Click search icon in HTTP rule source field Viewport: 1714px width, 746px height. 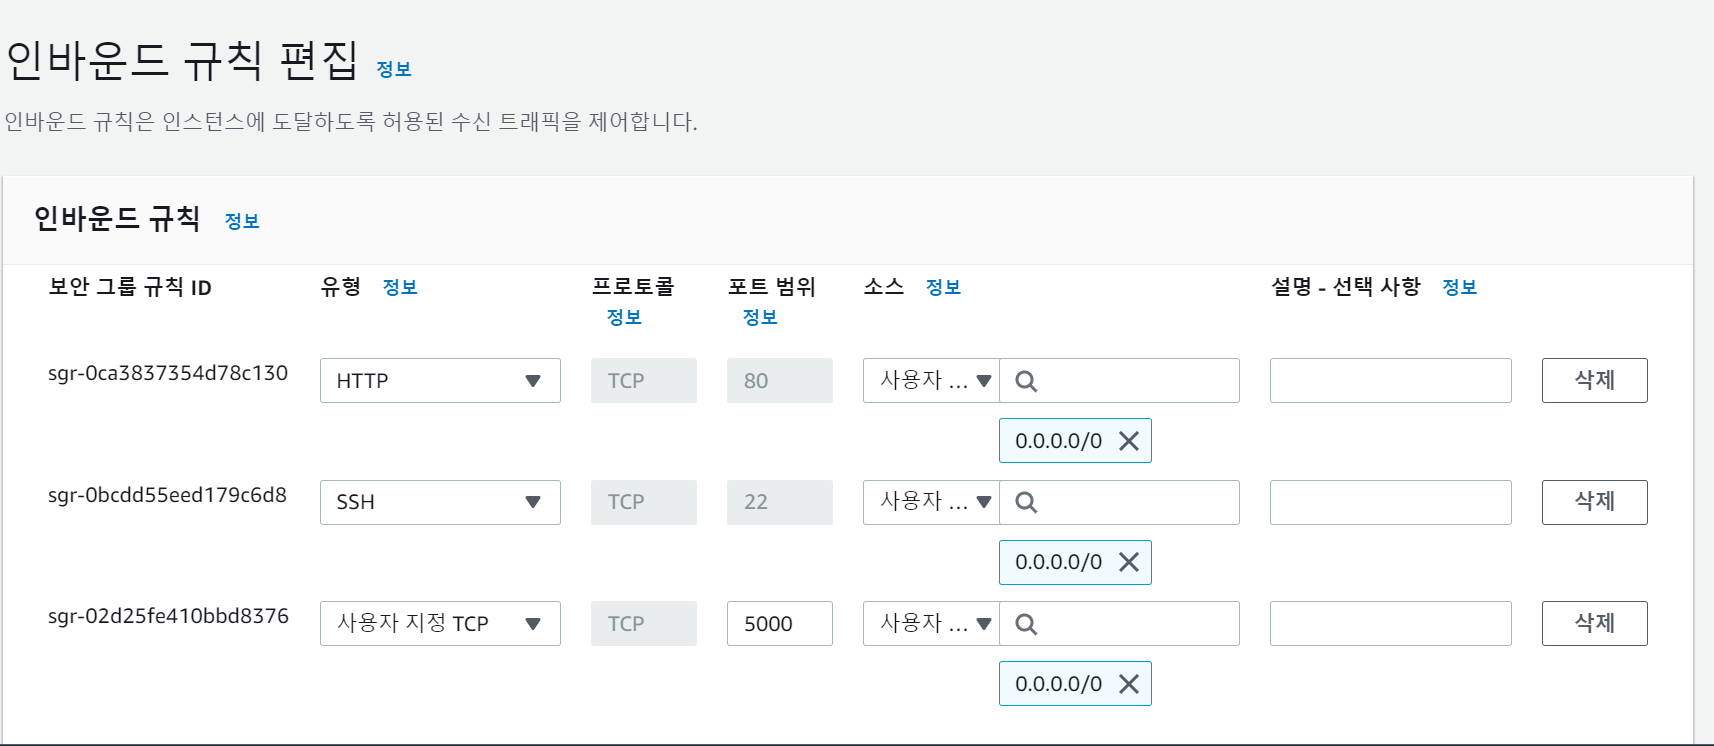[x=1026, y=381]
